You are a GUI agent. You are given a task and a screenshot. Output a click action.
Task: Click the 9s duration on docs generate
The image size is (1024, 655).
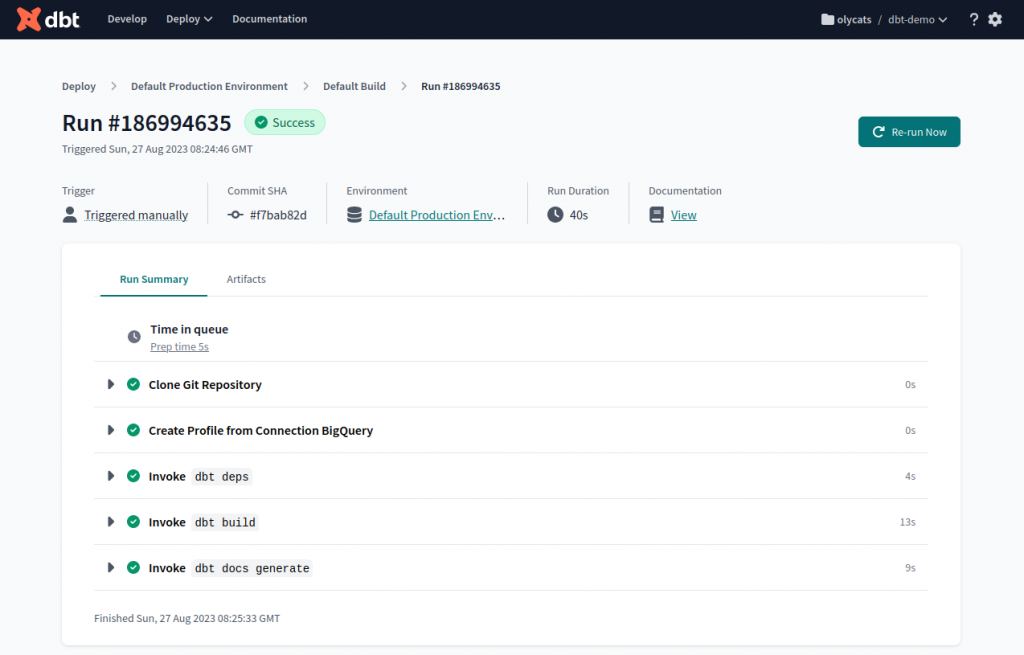coord(910,567)
